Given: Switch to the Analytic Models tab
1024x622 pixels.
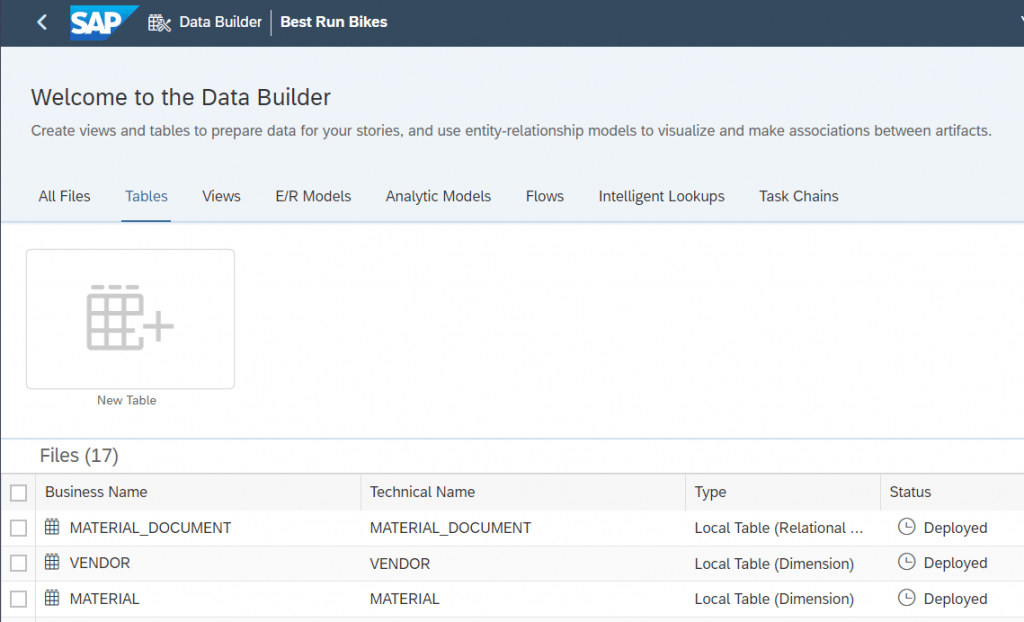Looking at the screenshot, I should click(438, 196).
